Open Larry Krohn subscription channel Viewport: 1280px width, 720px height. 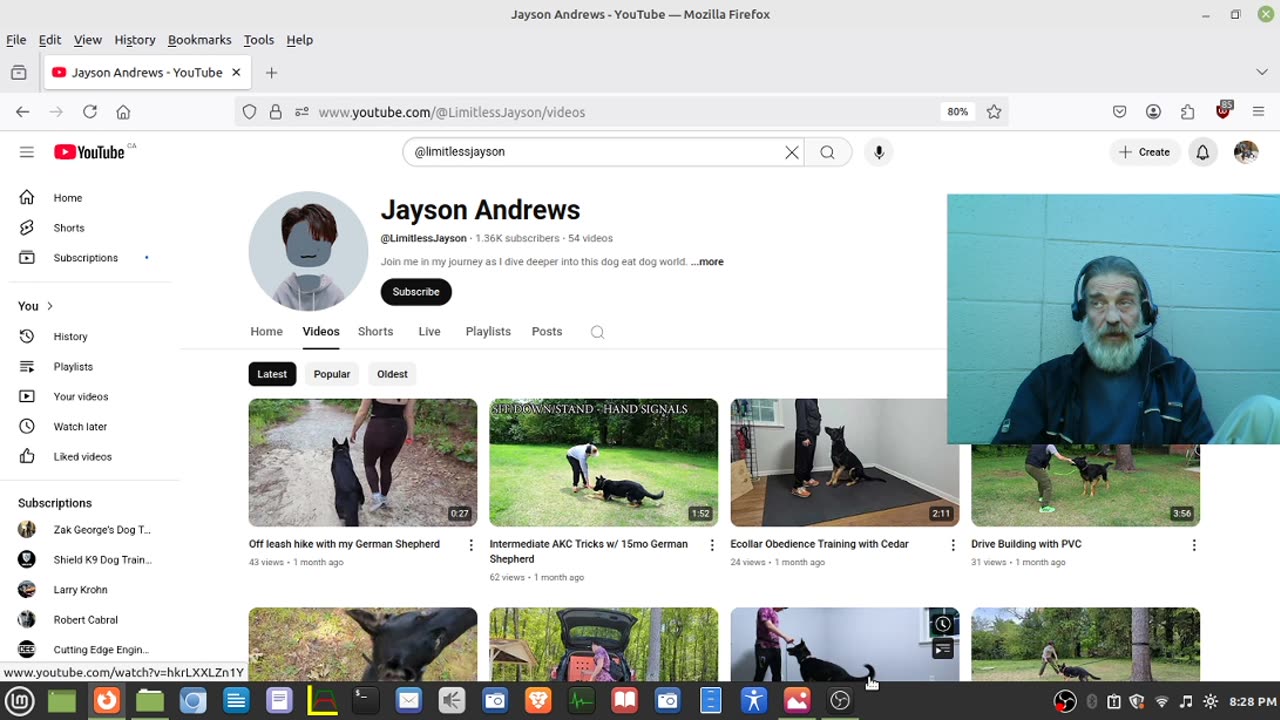[80, 590]
